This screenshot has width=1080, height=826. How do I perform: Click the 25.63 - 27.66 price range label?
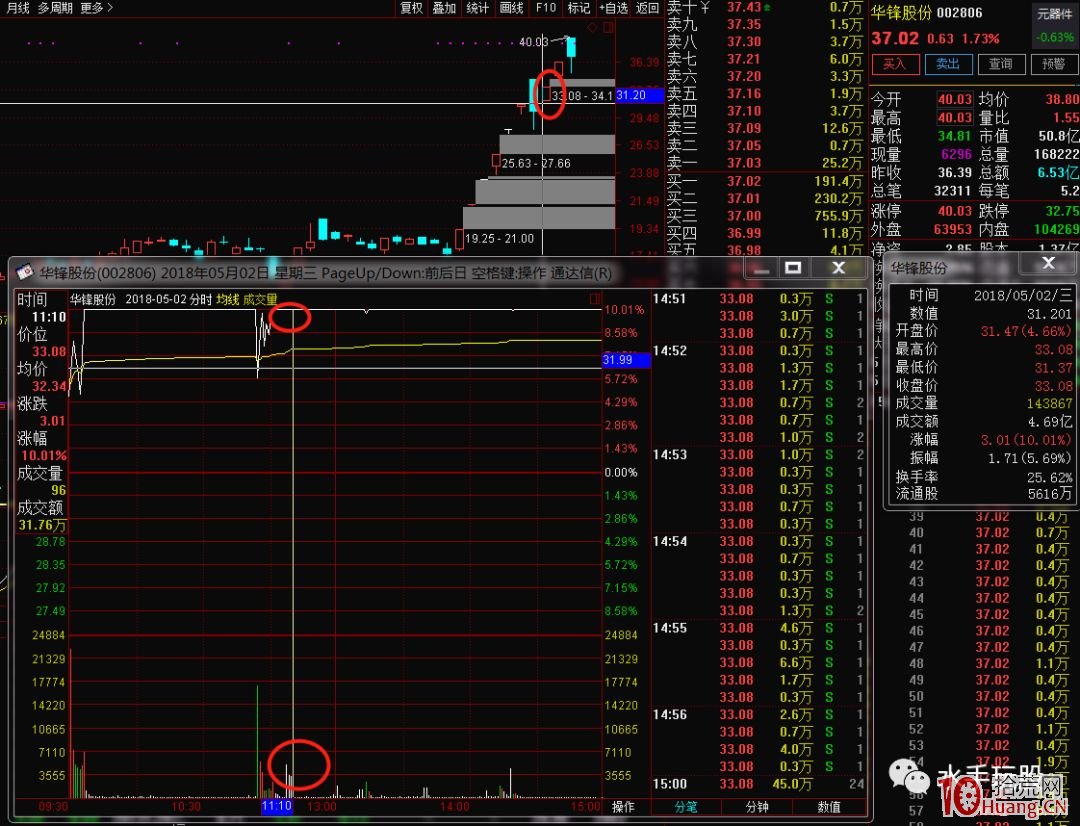pos(536,163)
